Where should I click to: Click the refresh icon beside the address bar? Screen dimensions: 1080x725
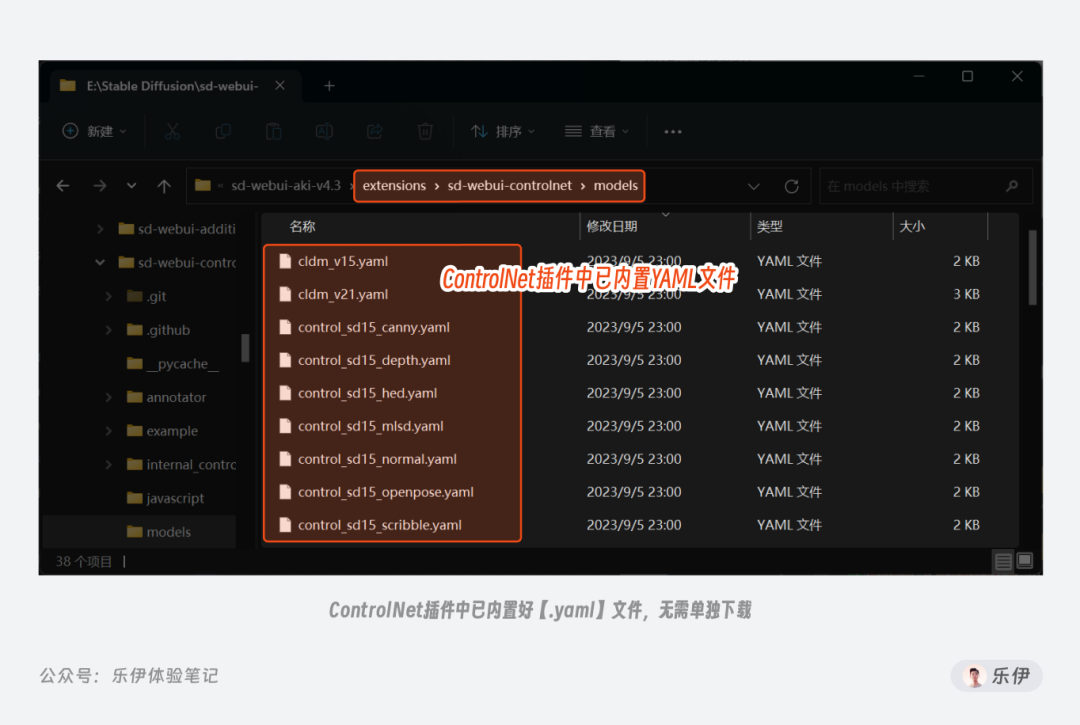coord(791,186)
